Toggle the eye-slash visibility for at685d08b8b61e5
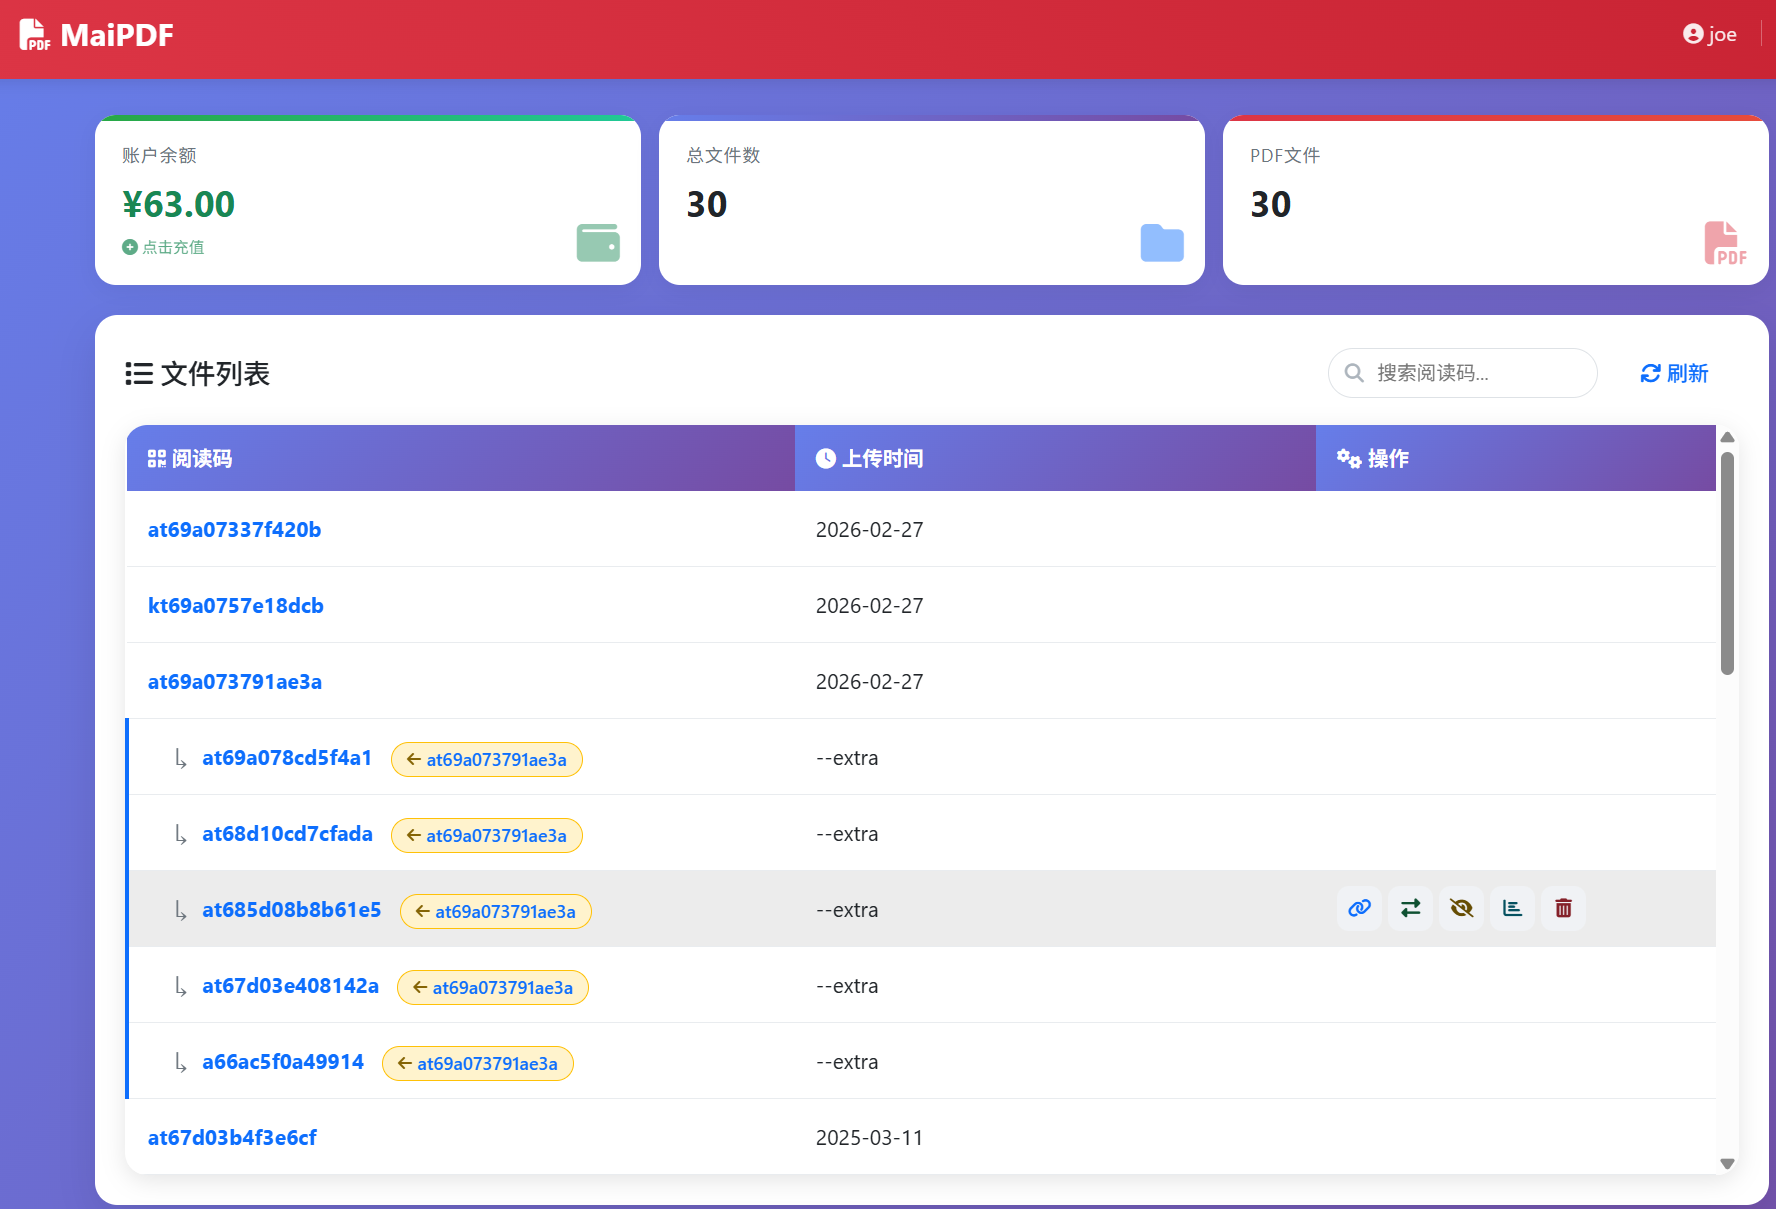 [x=1461, y=908]
